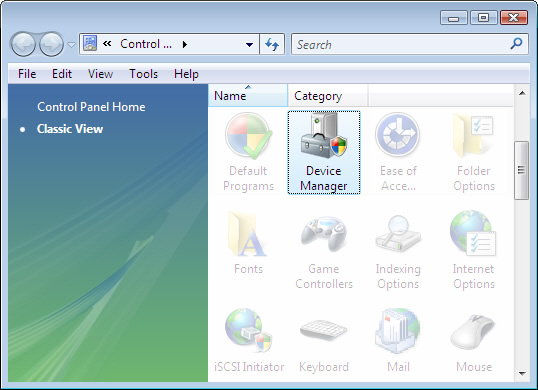Viewport: 538px width, 390px height.
Task: Close the Control Panel window
Action: [514, 17]
